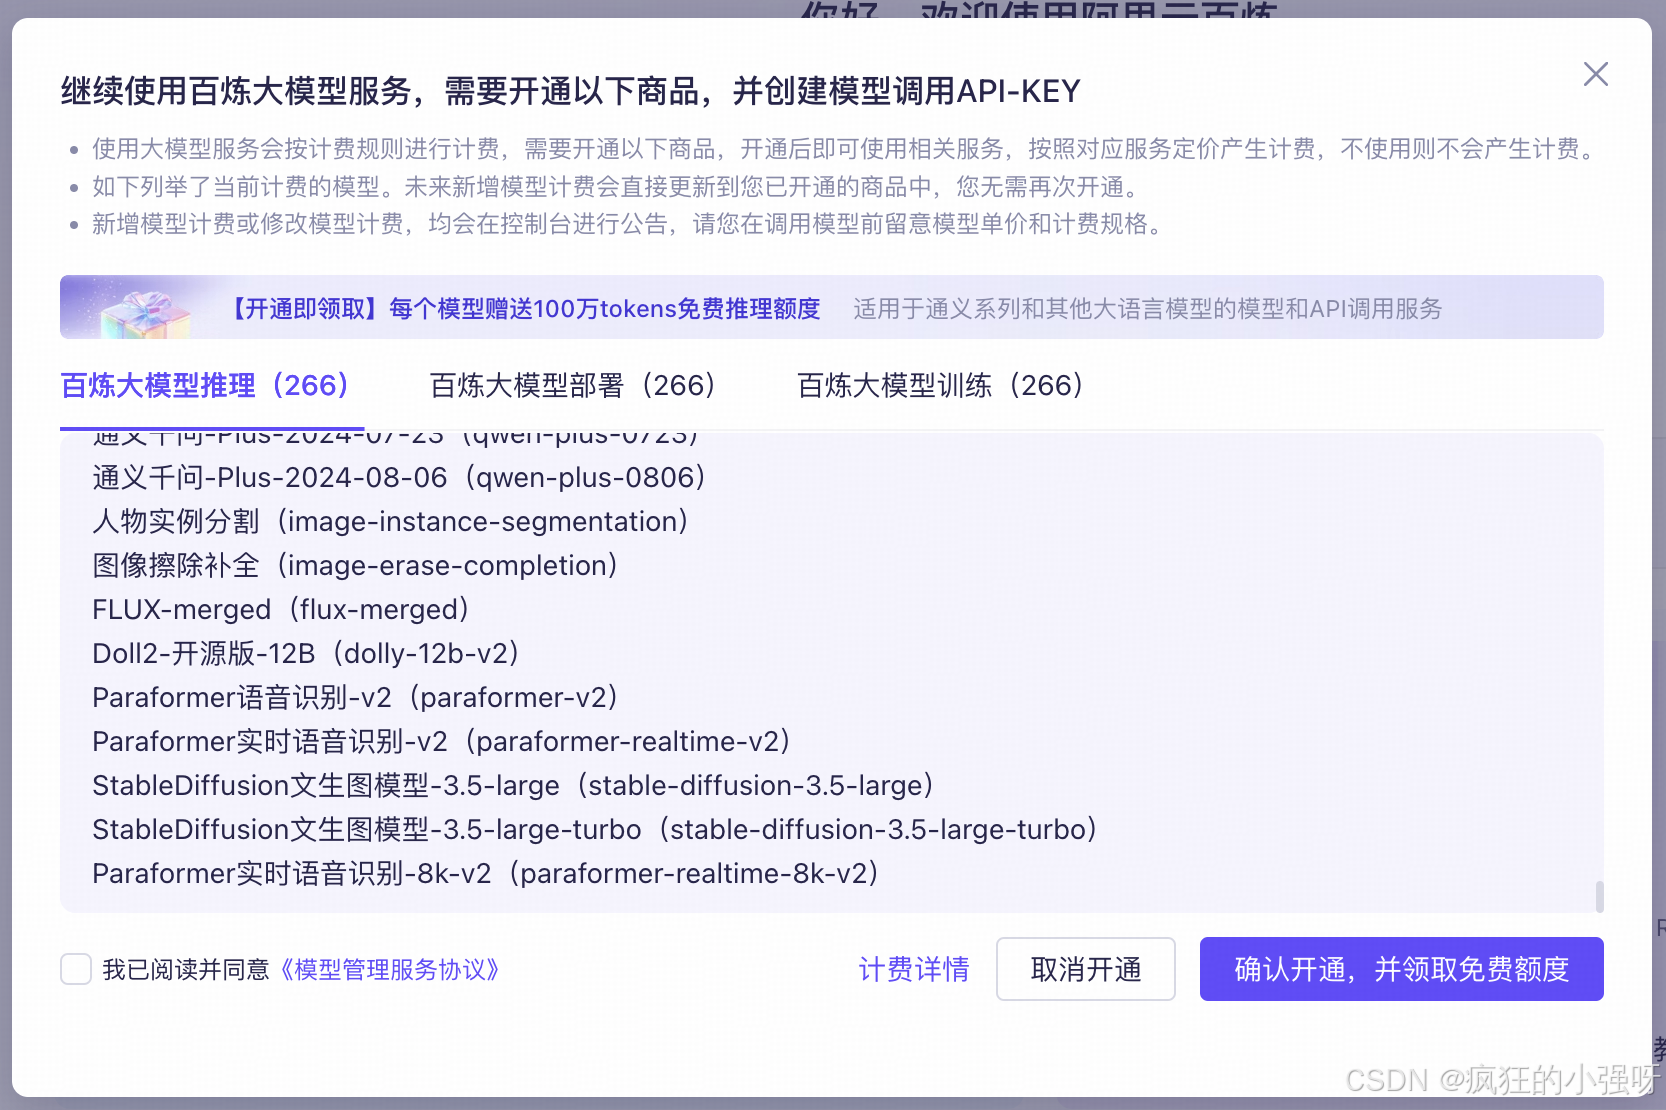The height and width of the screenshot is (1110, 1666).
Task: Click the 开通即领取 free tokens banner text
Action: [x=524, y=309]
